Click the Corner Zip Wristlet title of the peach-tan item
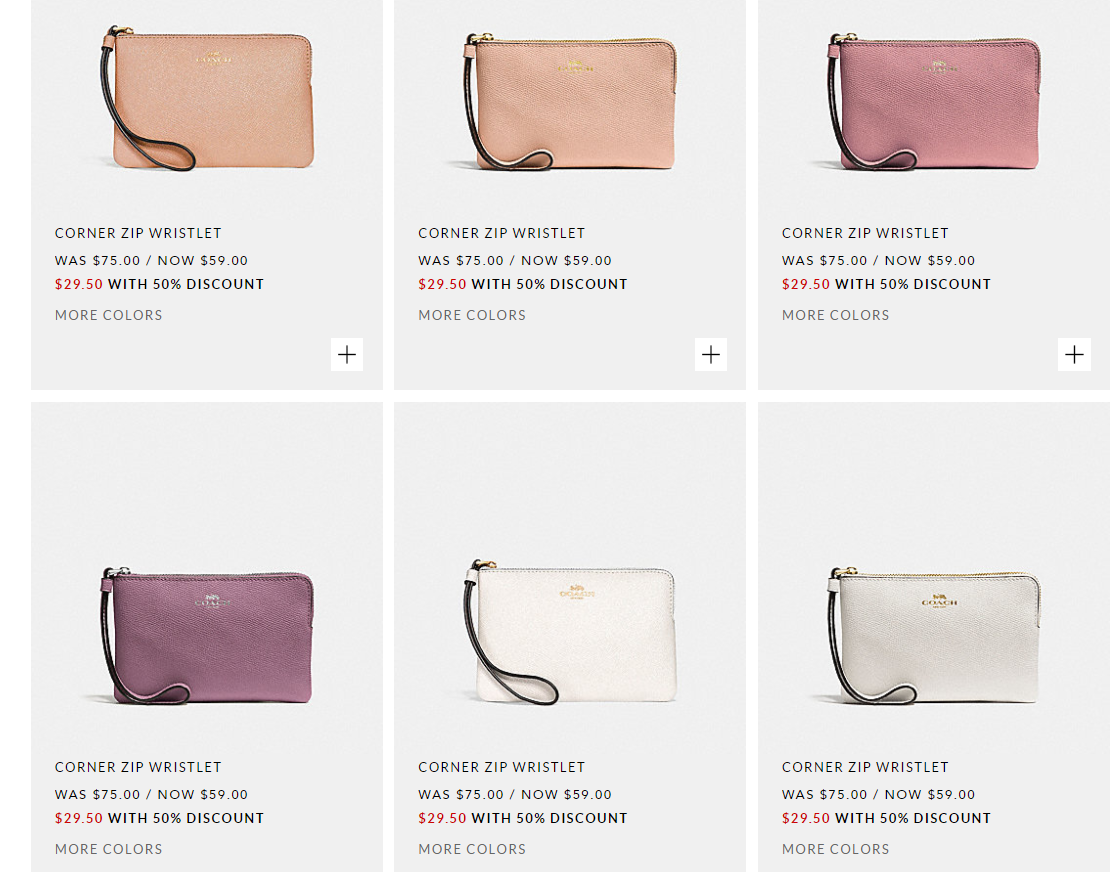Screen dimensions: 1116x872 point(138,233)
